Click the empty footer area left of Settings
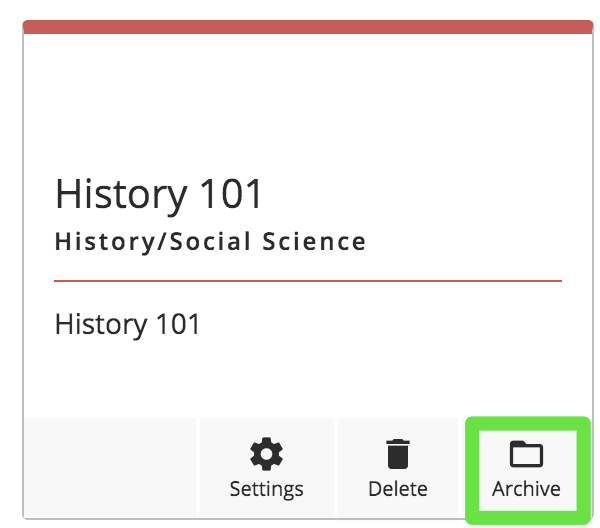Image resolution: width=600 pixels, height=528 pixels. click(110, 468)
